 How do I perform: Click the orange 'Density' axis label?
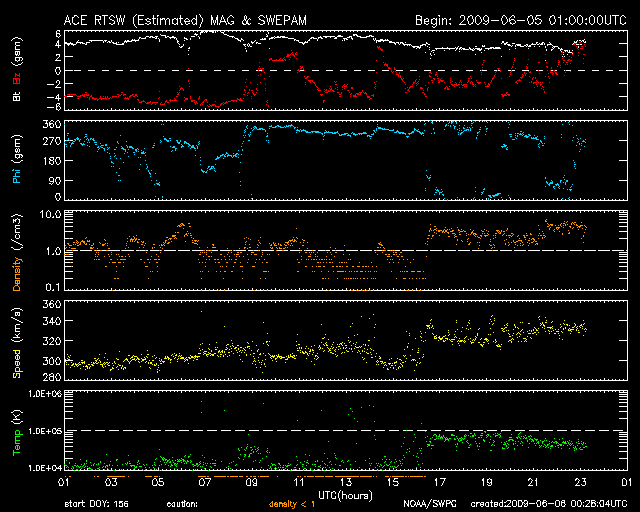[17, 274]
